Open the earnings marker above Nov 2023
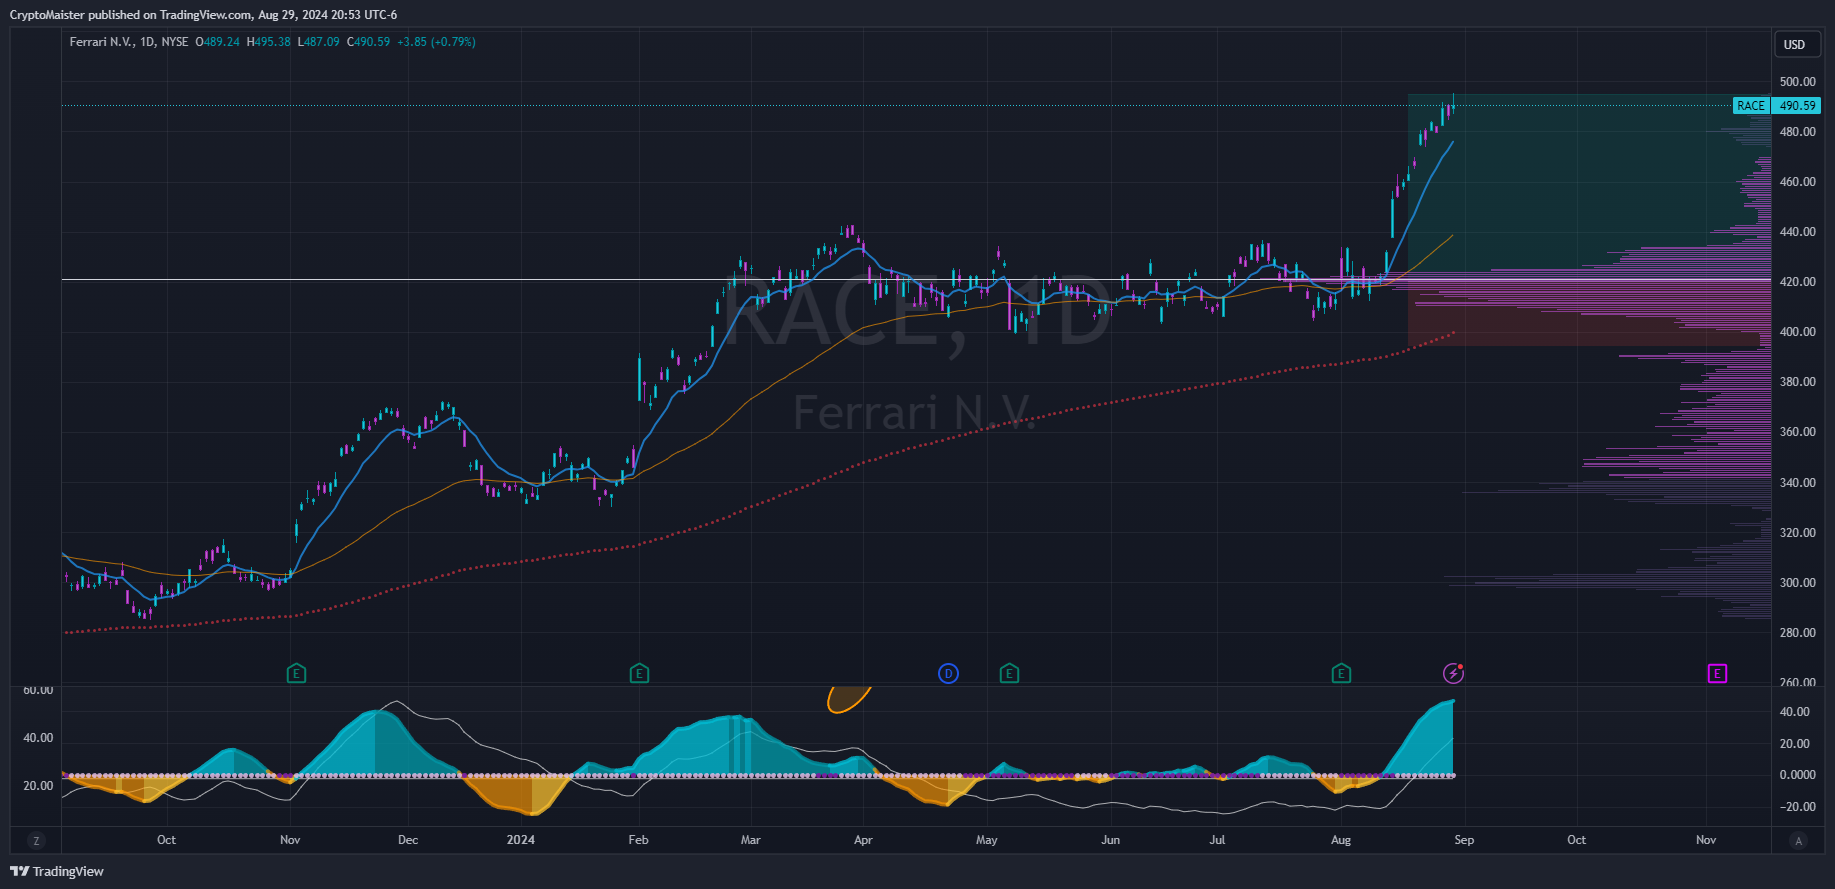1835x889 pixels. click(296, 674)
